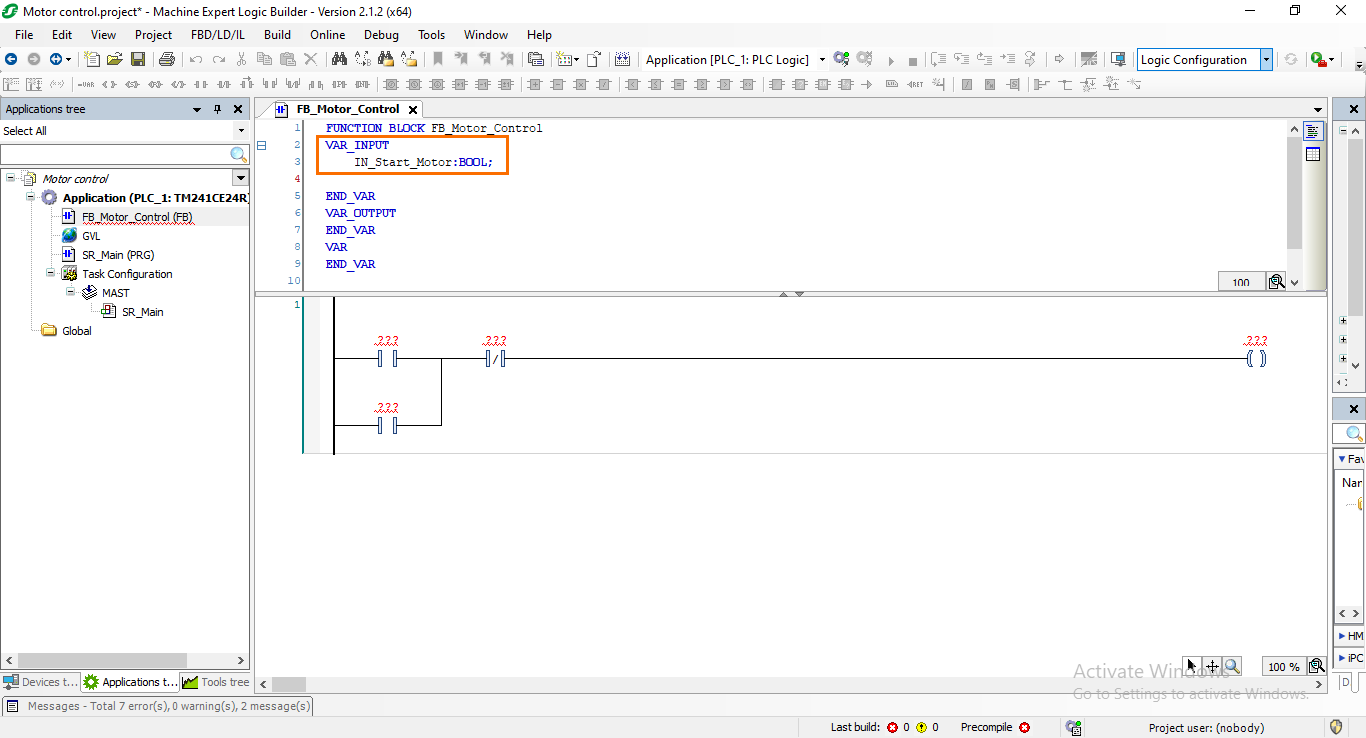Insert a reset coil from ladder toolbar
Image resolution: width=1366 pixels, height=738 pixels.
coord(155,84)
